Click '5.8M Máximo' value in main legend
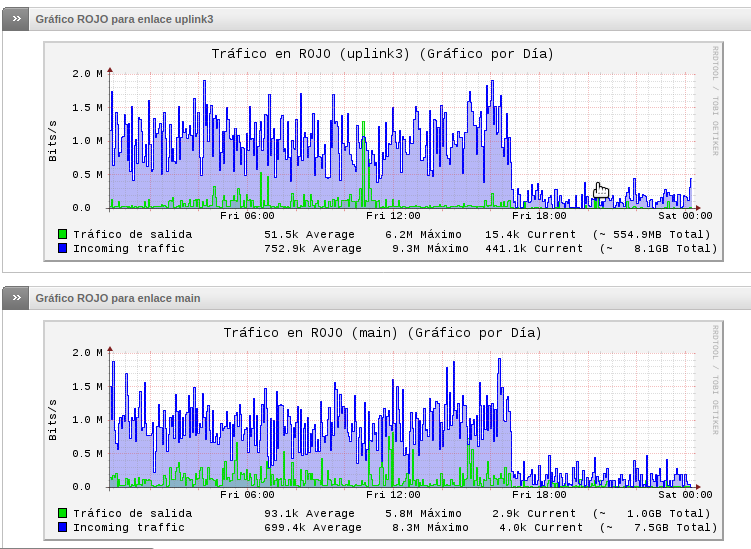751x549 pixels. point(423,513)
